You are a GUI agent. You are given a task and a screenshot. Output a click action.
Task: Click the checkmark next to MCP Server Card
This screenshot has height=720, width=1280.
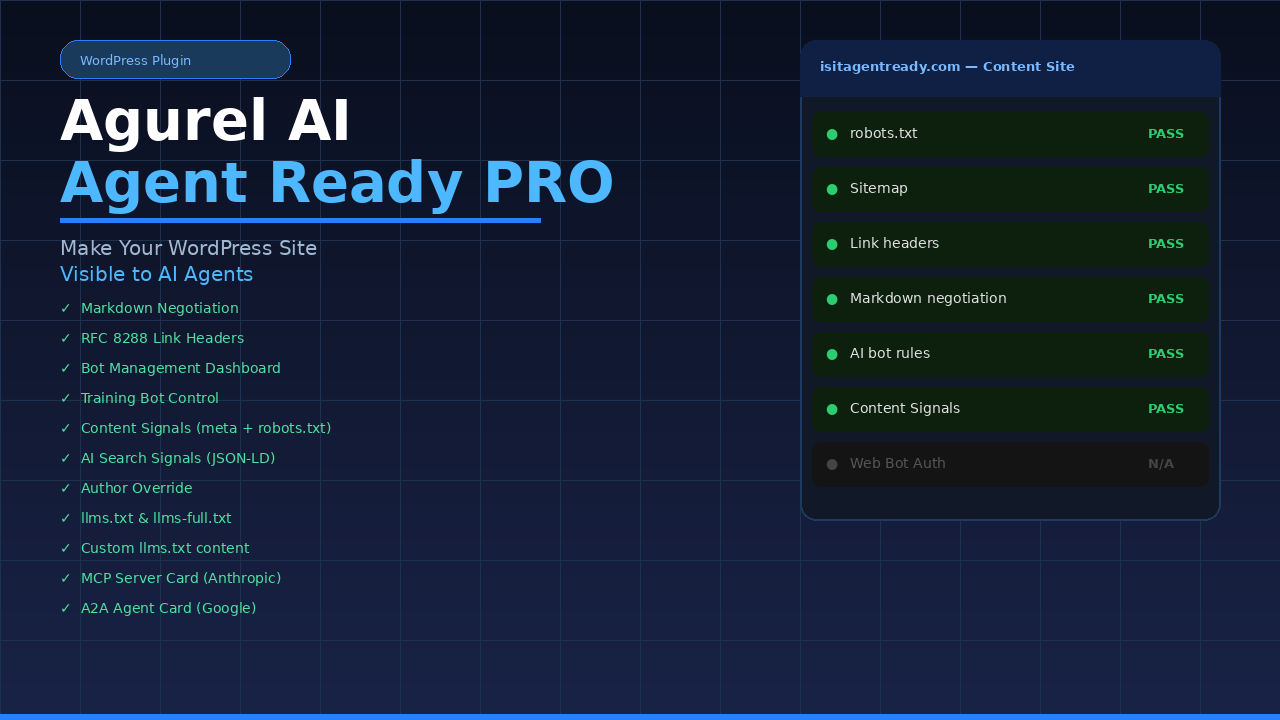[x=66, y=578]
